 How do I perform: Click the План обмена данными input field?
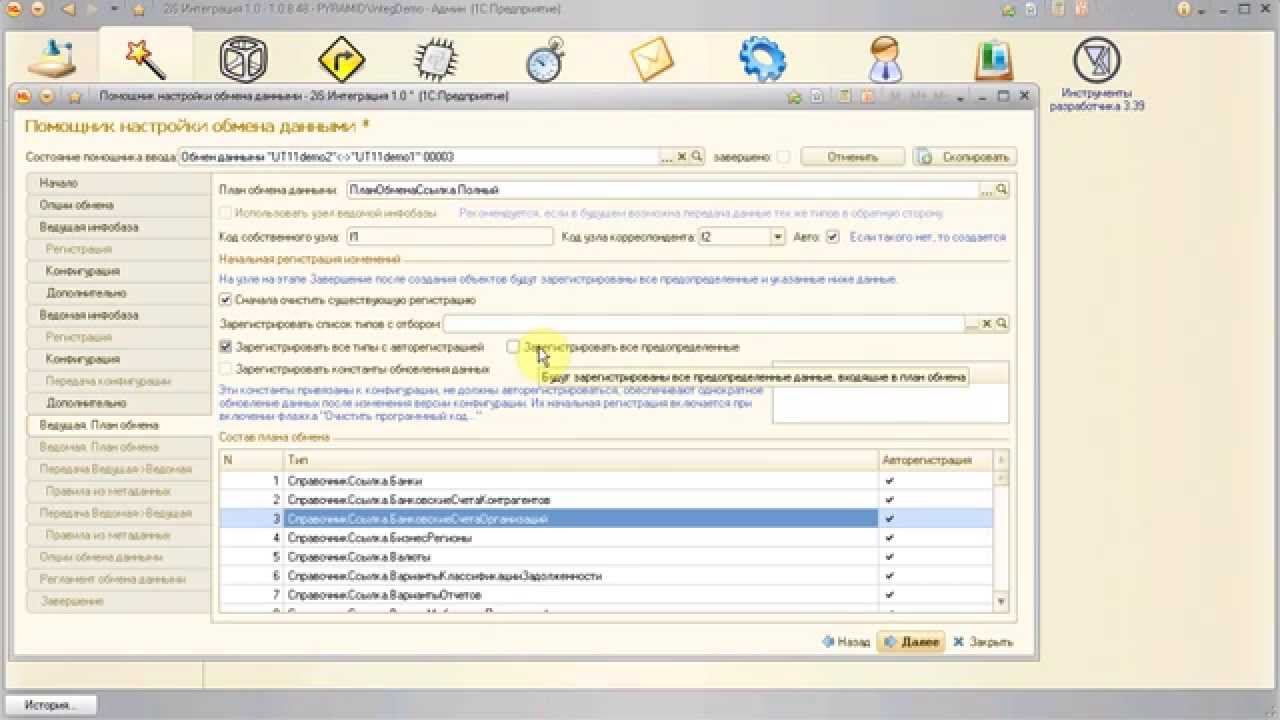coord(662,189)
